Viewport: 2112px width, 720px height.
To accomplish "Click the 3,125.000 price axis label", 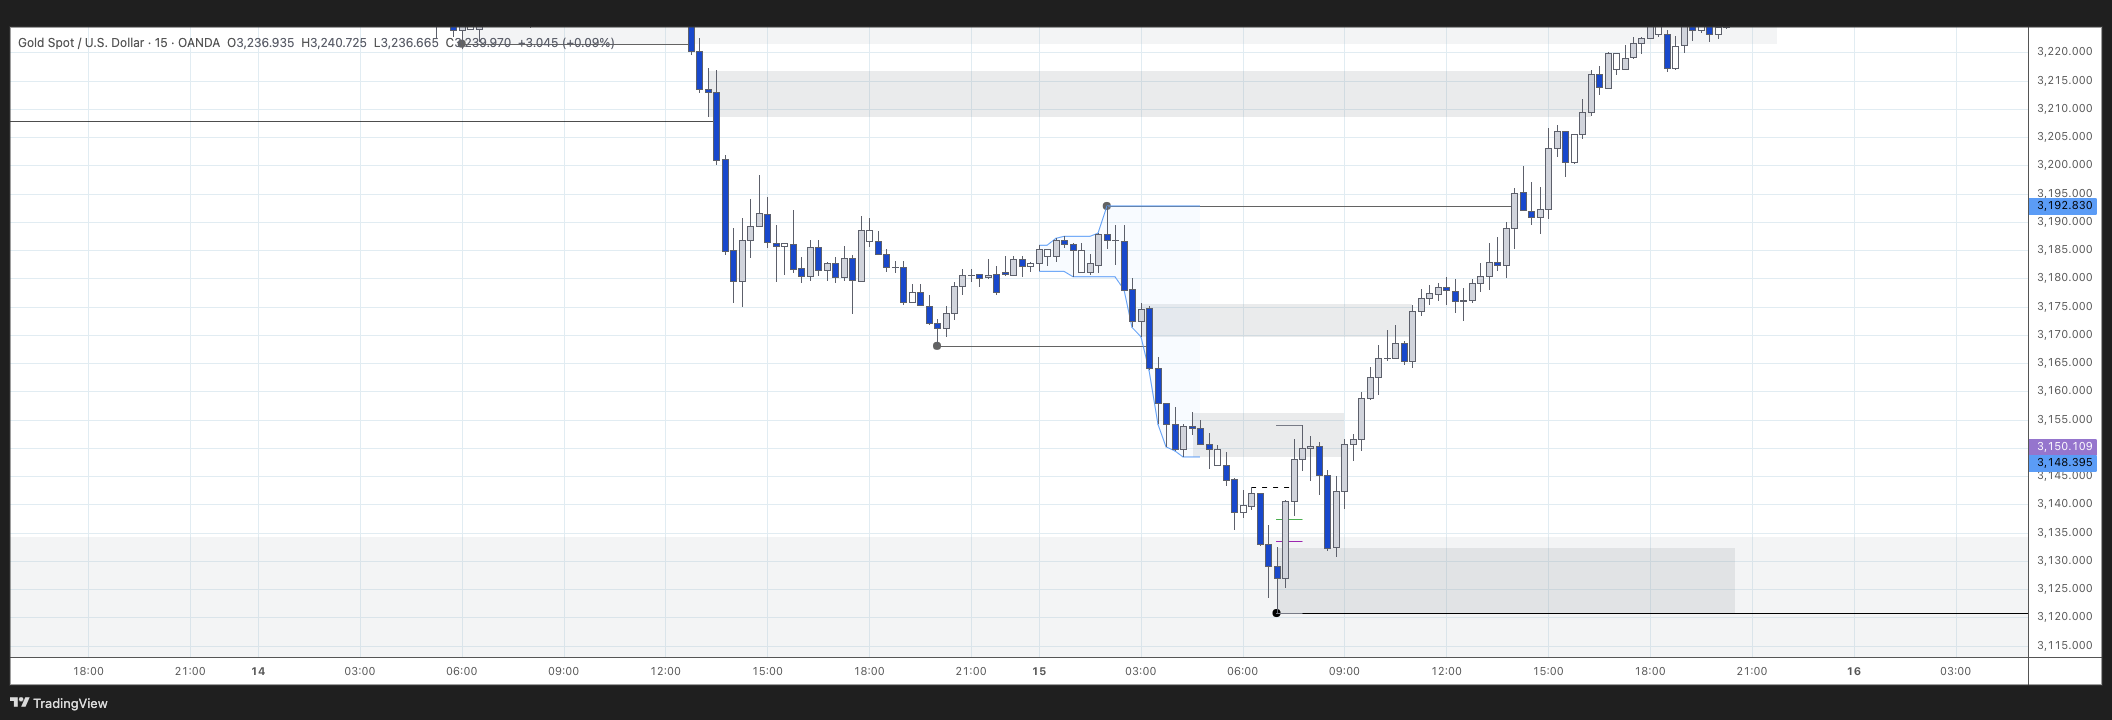I will [2064, 588].
